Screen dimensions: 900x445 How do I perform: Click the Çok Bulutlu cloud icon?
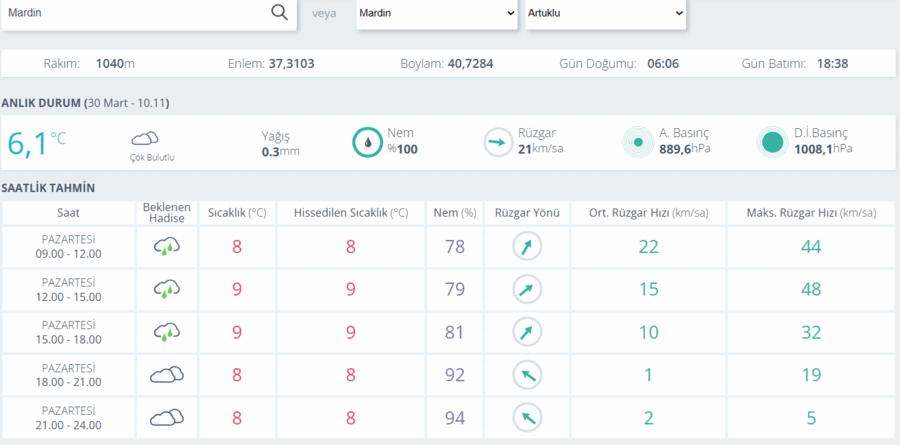coord(145,138)
